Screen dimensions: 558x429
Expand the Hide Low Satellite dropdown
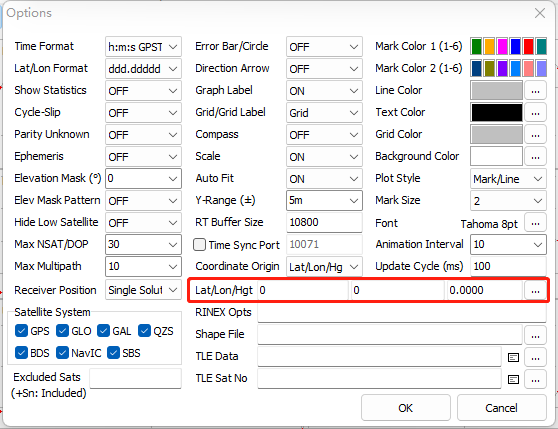(143, 223)
